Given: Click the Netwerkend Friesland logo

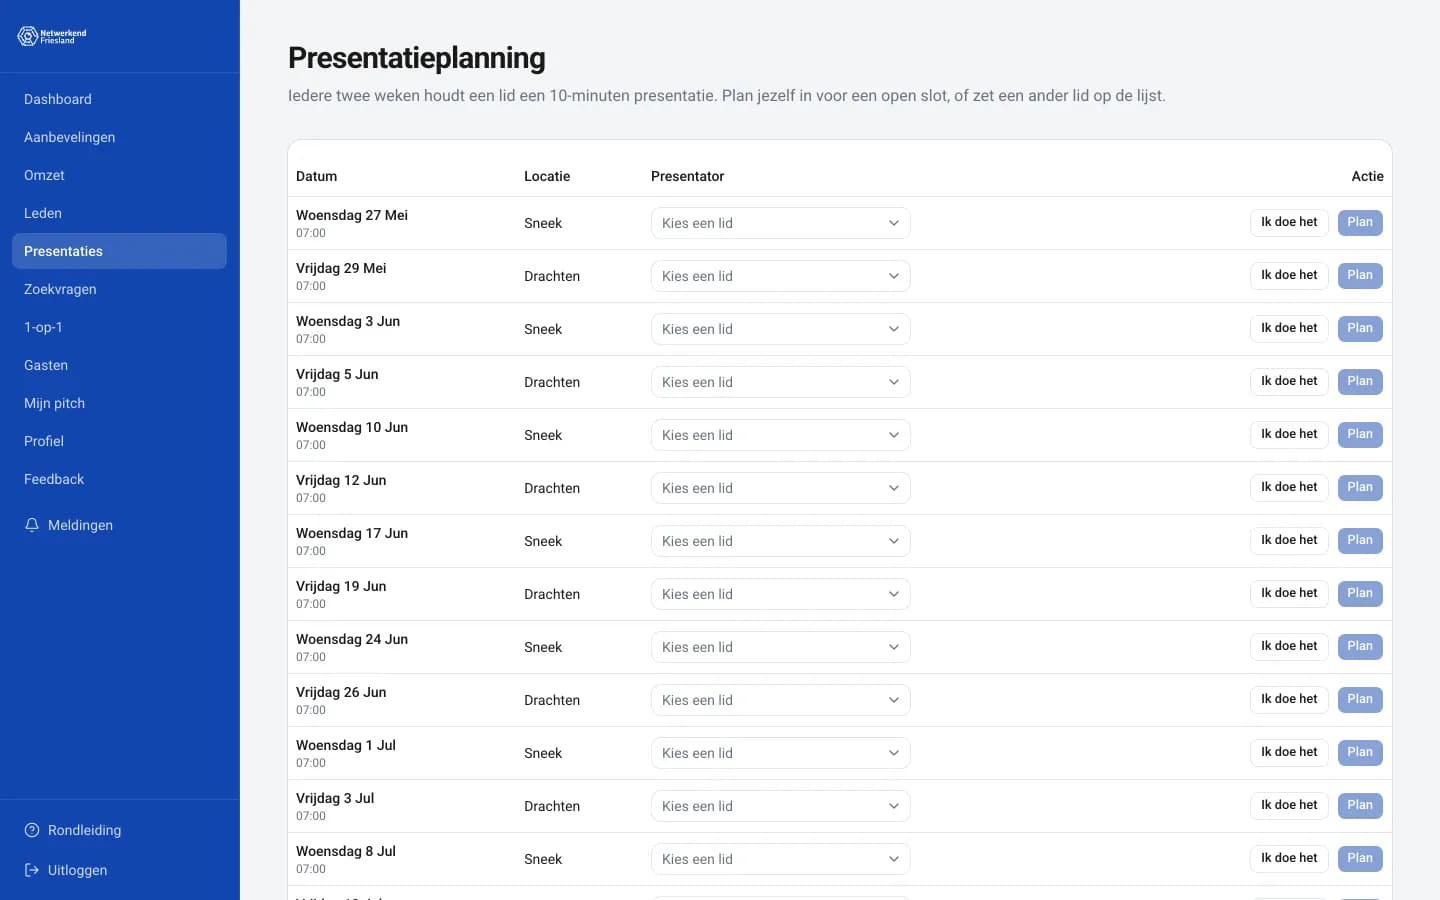Looking at the screenshot, I should click(x=52, y=36).
